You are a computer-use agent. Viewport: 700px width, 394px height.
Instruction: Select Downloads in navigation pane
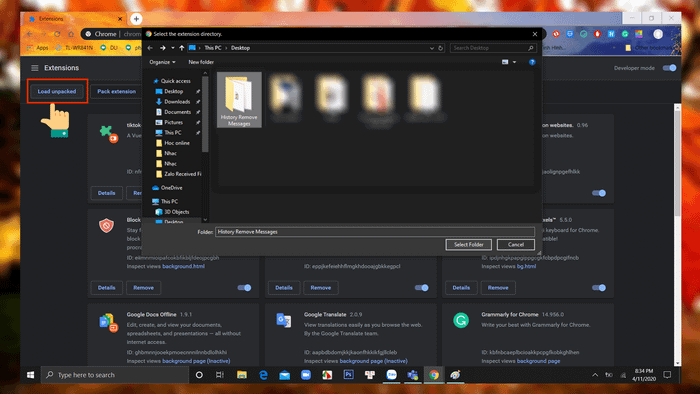(177, 102)
